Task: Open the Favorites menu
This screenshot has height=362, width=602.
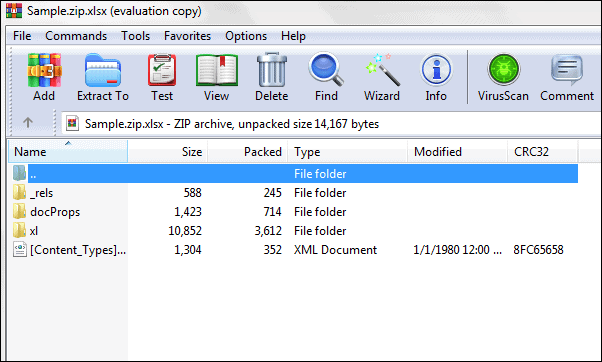Action: pos(187,36)
